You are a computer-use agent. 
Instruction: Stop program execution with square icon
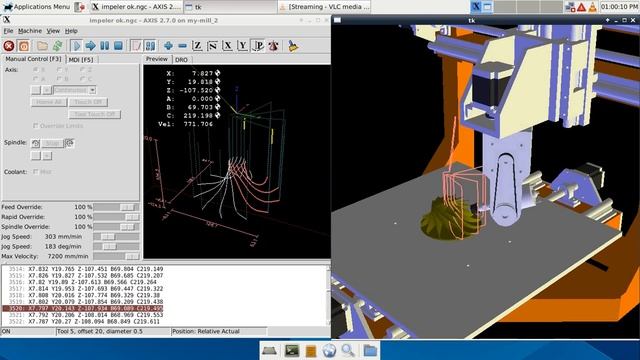click(x=118, y=46)
